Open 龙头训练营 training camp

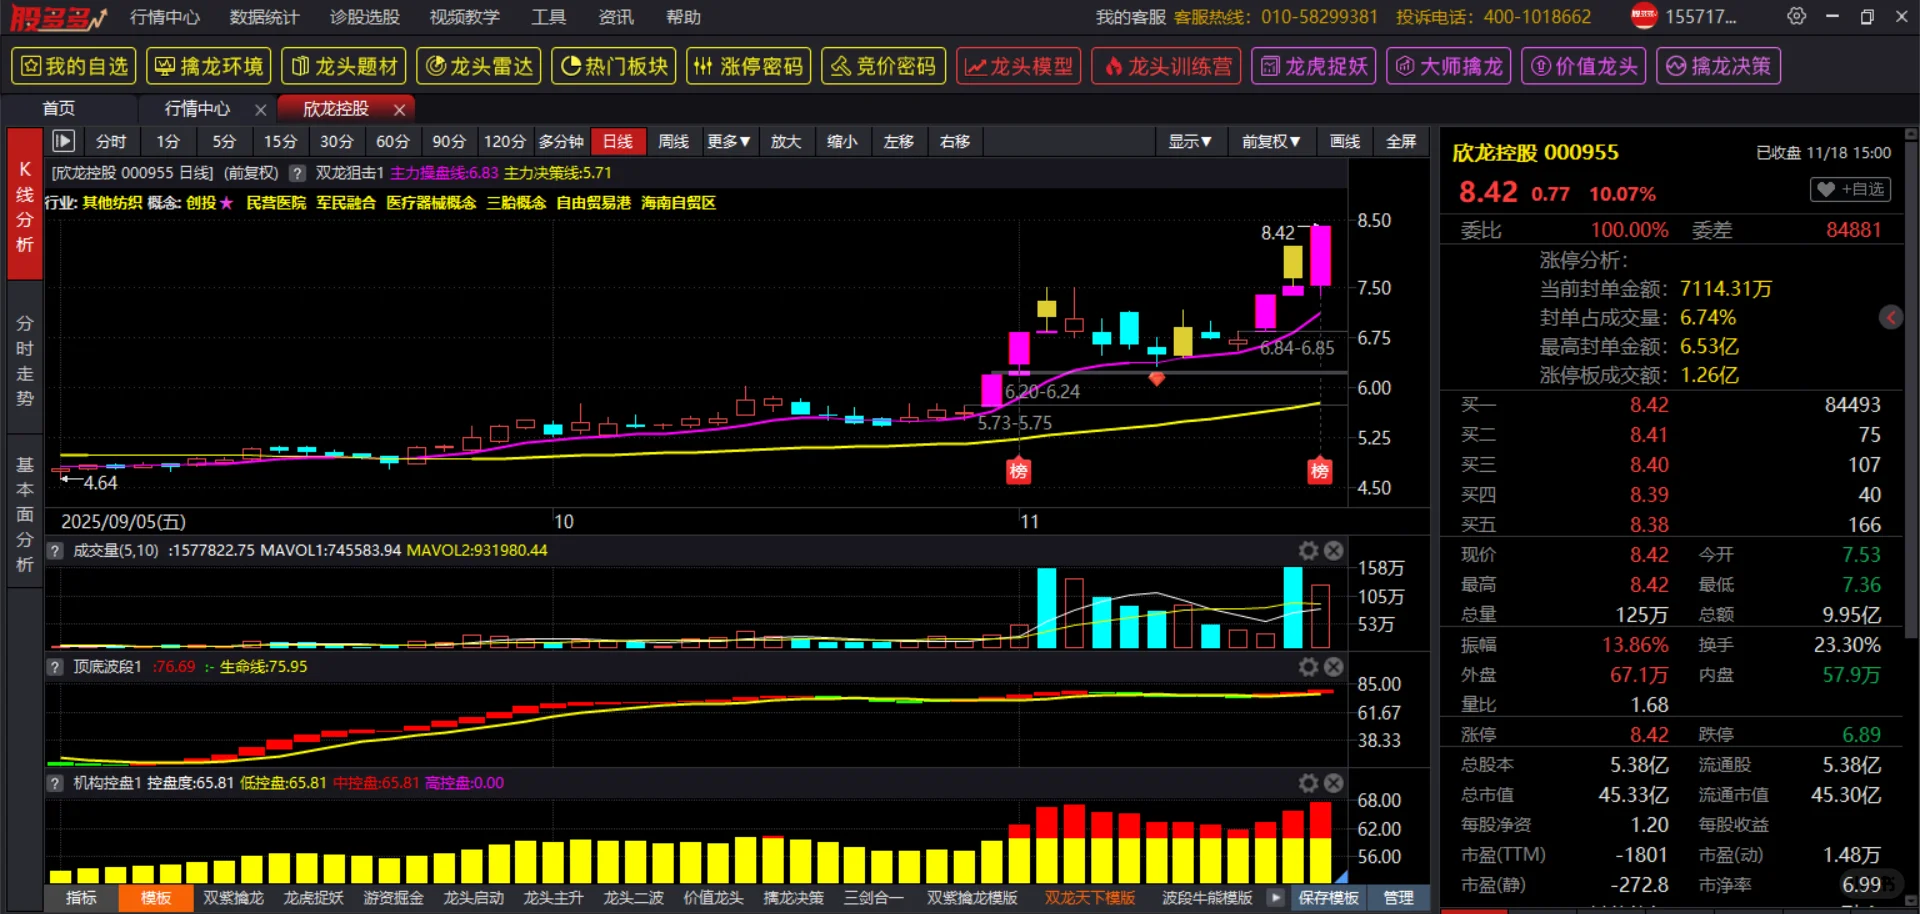tap(1167, 66)
